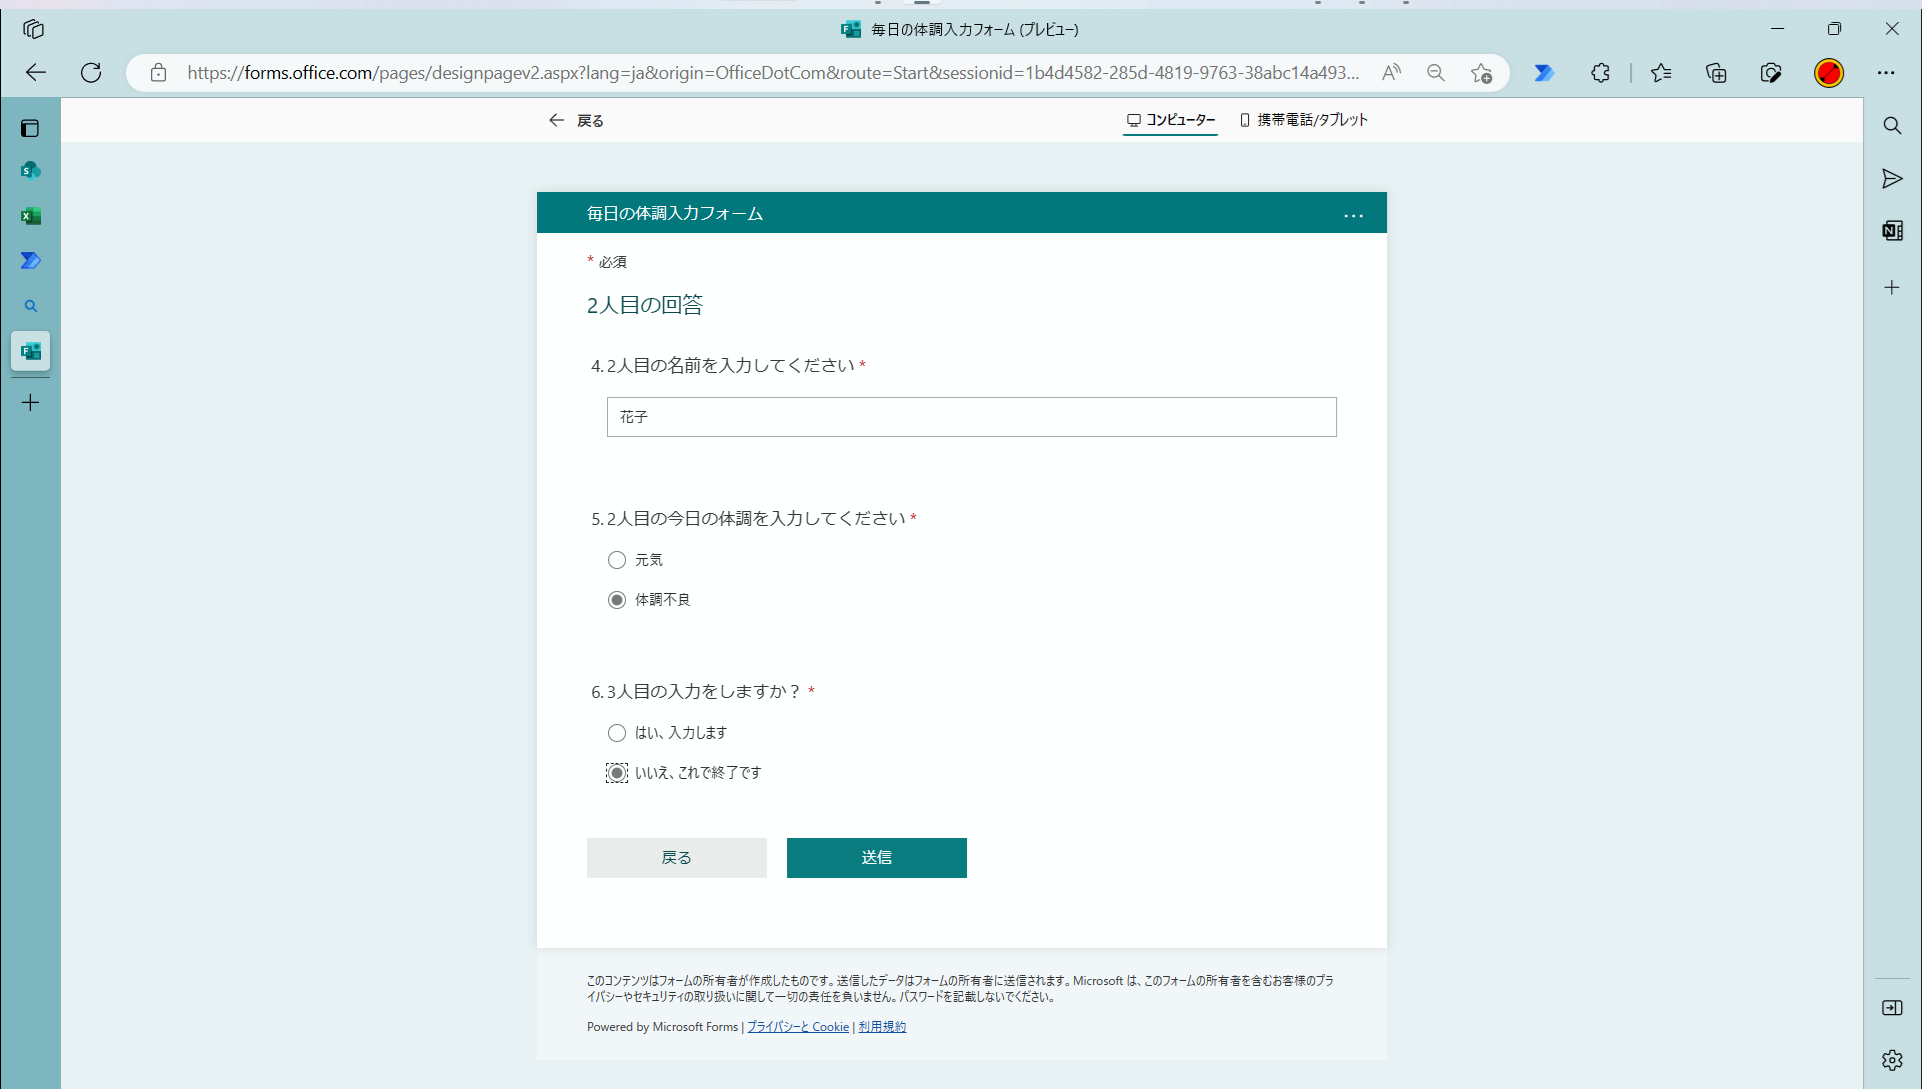Switch to the 携帯電話/タブレット preview tab
This screenshot has width=1922, height=1089.
1304,119
